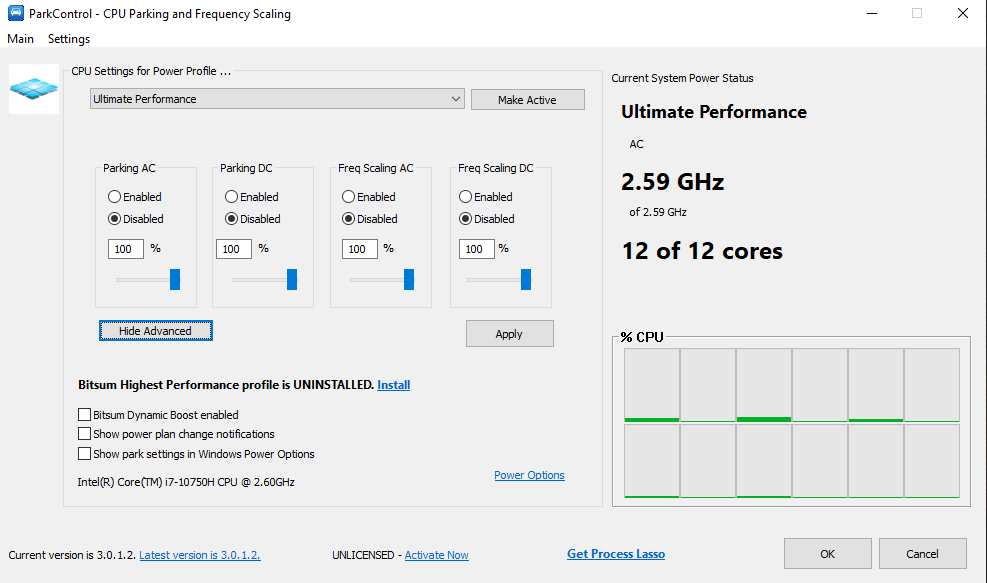Minimize the ParkControl window
The width and height of the screenshot is (987, 583).
click(x=872, y=13)
